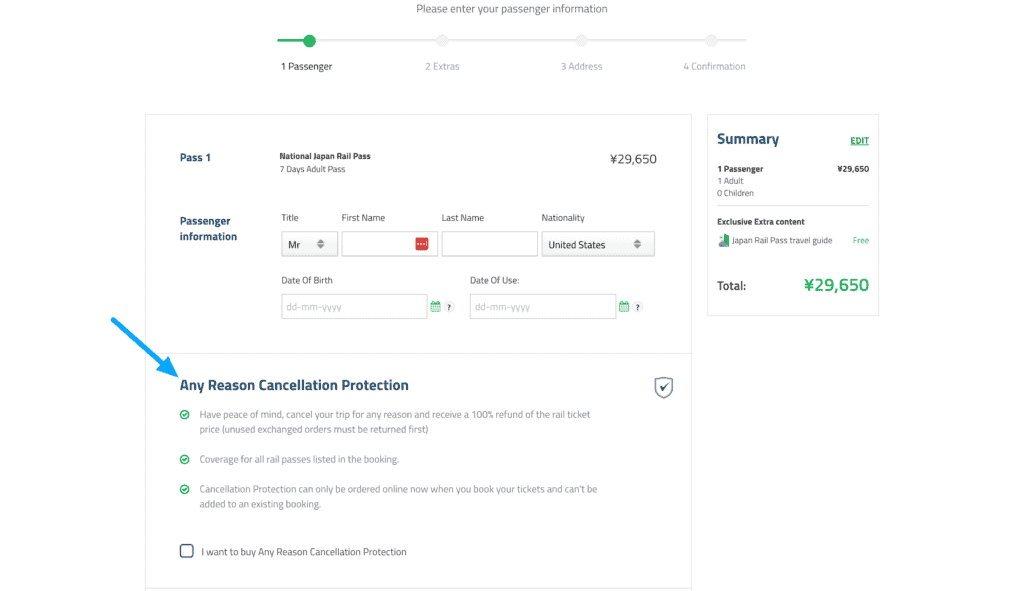Click the help question mark beside Date Of Use

[x=638, y=307]
